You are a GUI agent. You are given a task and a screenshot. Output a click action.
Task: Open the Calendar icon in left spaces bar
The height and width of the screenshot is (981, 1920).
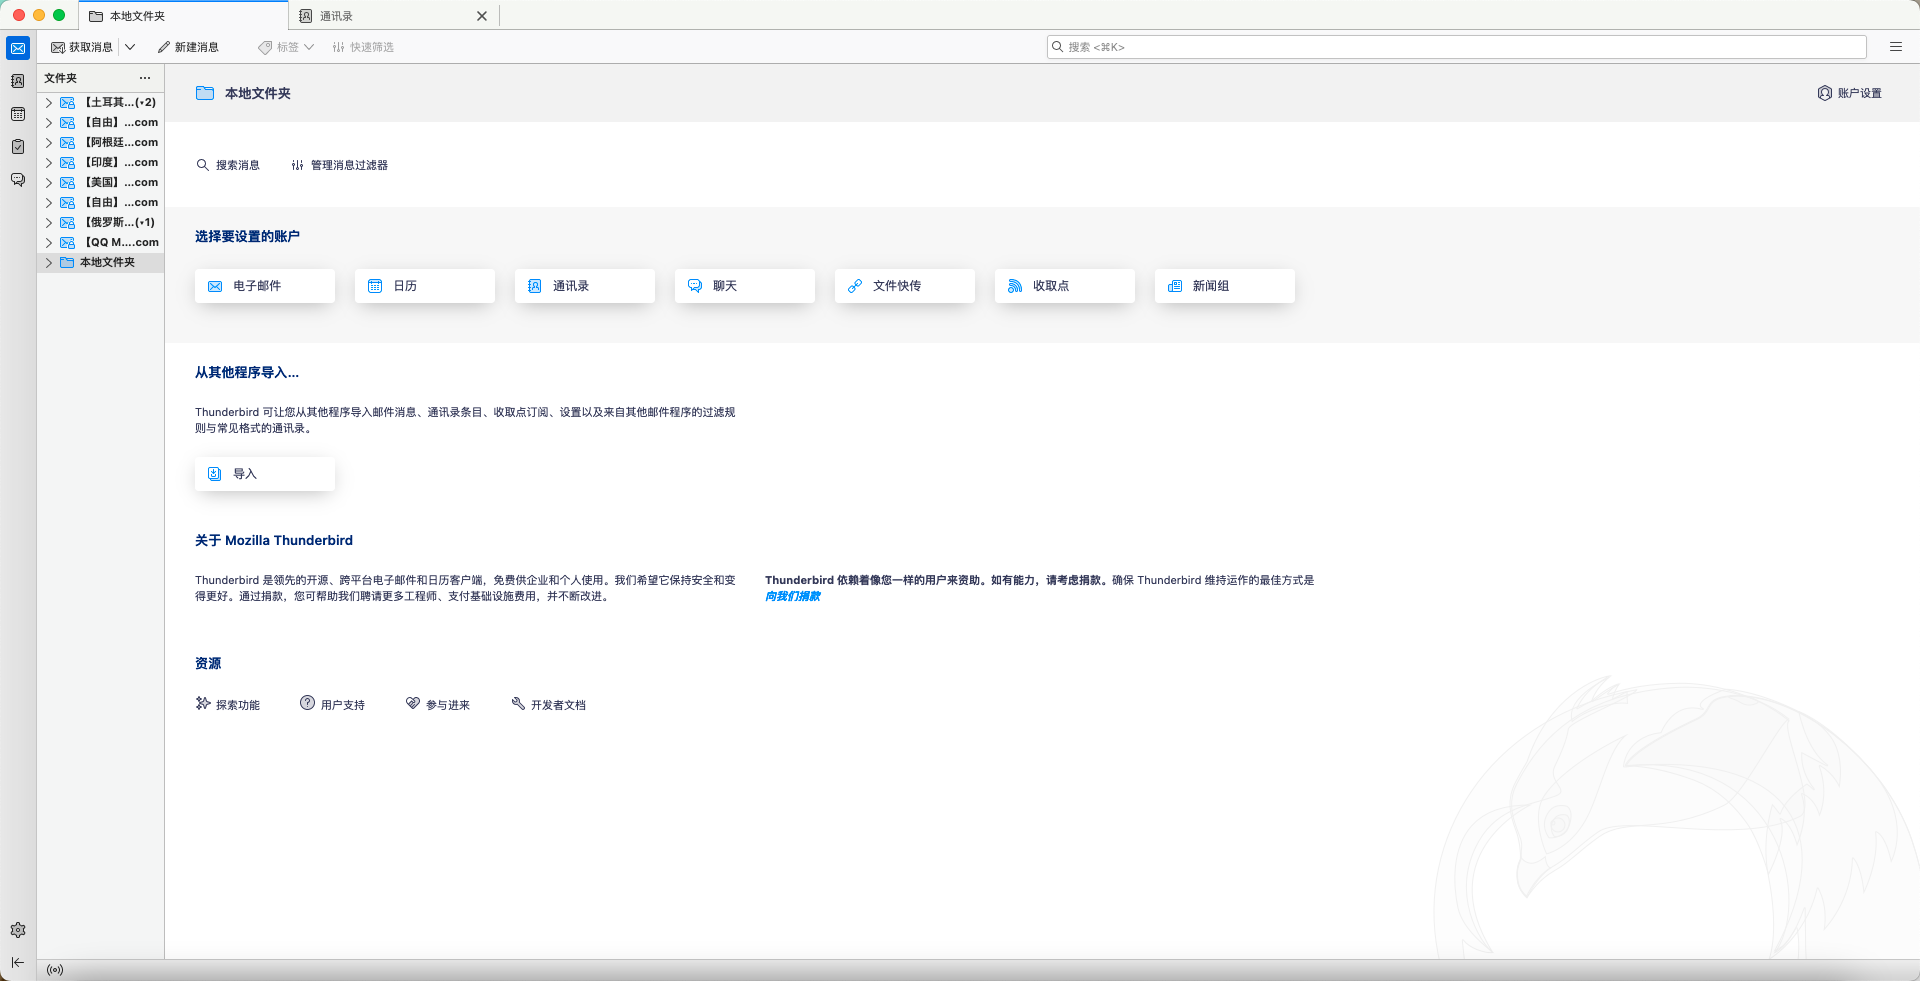[x=18, y=114]
